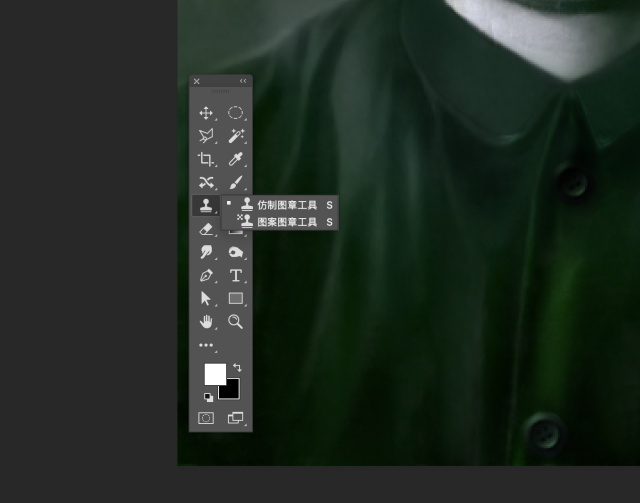Image resolution: width=640 pixels, height=503 pixels.
Task: Select the Crop tool
Action: pyautogui.click(x=206, y=159)
